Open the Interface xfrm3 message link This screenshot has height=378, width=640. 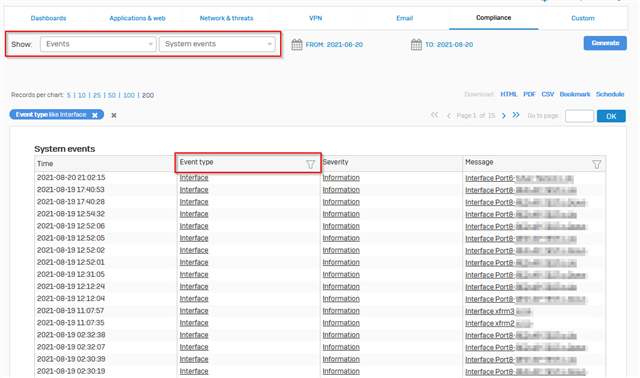coord(490,311)
